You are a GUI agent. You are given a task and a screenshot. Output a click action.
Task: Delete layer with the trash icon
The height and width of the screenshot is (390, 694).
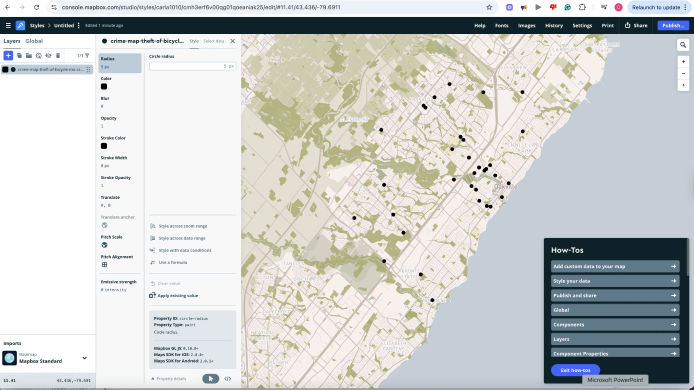click(x=58, y=55)
